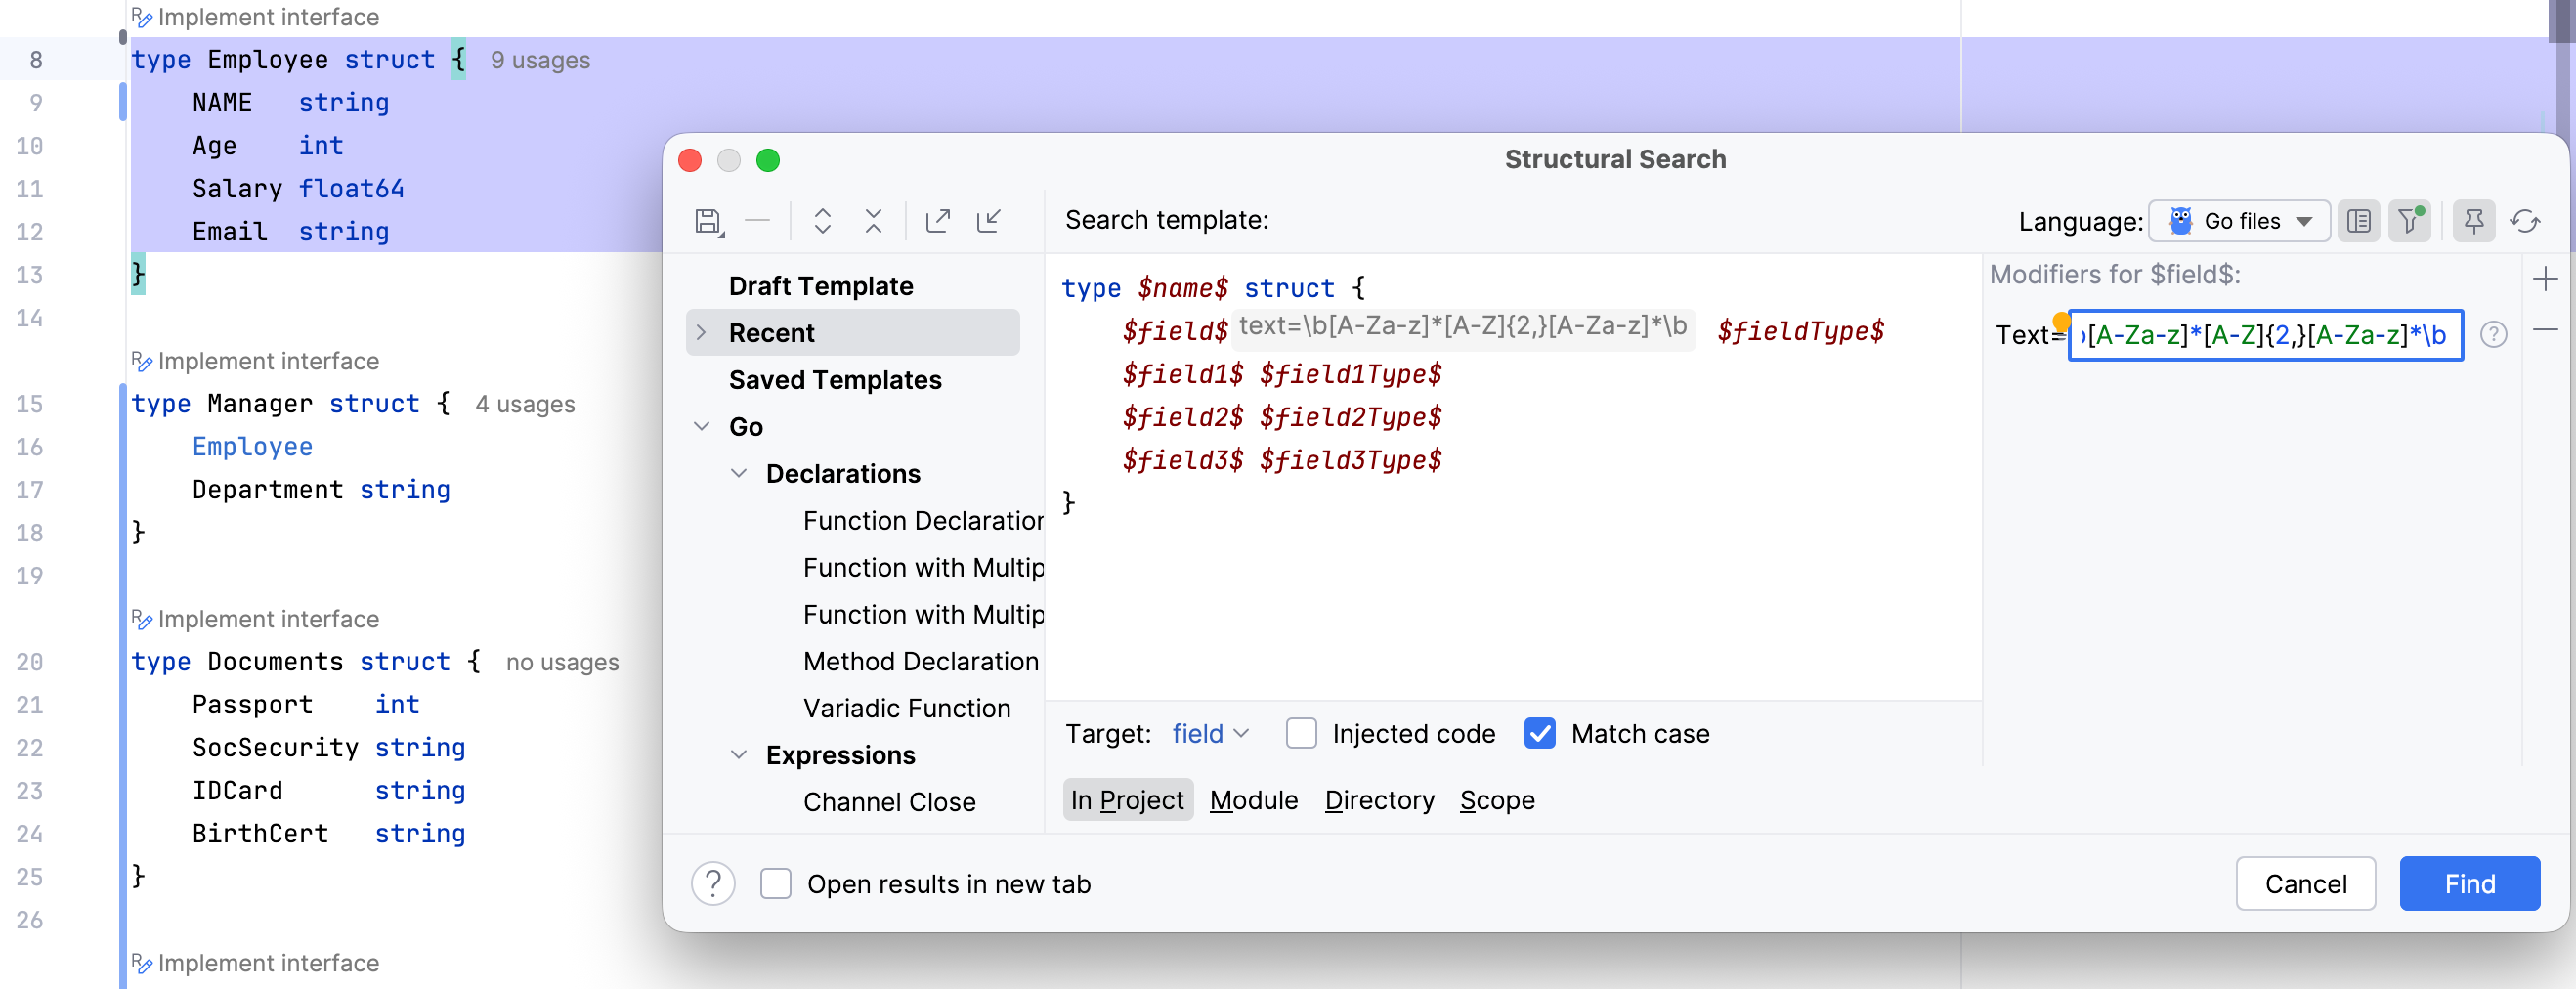Enable the Injected code checkbox

pos(1301,733)
